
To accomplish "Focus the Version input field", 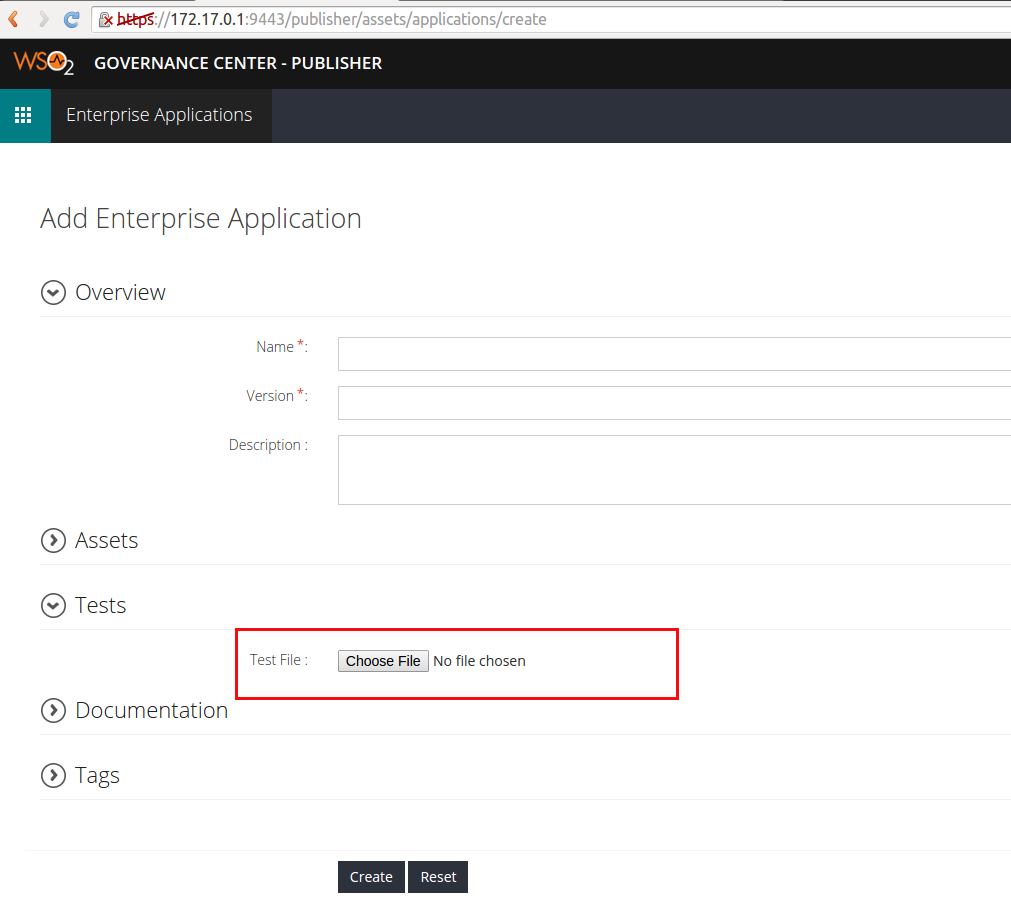I will (x=674, y=403).
